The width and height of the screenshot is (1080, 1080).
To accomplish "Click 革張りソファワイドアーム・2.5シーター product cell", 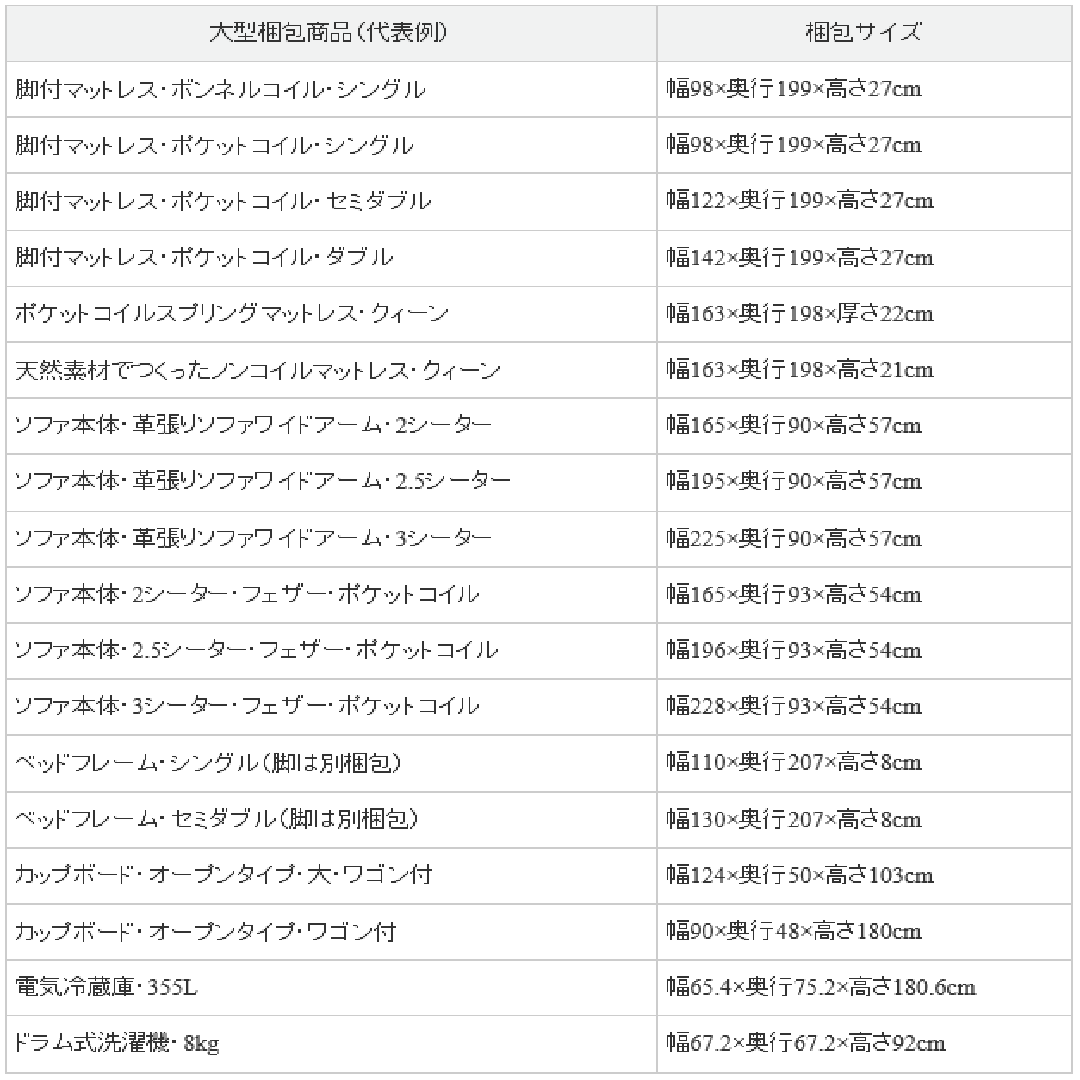I will (331, 481).
